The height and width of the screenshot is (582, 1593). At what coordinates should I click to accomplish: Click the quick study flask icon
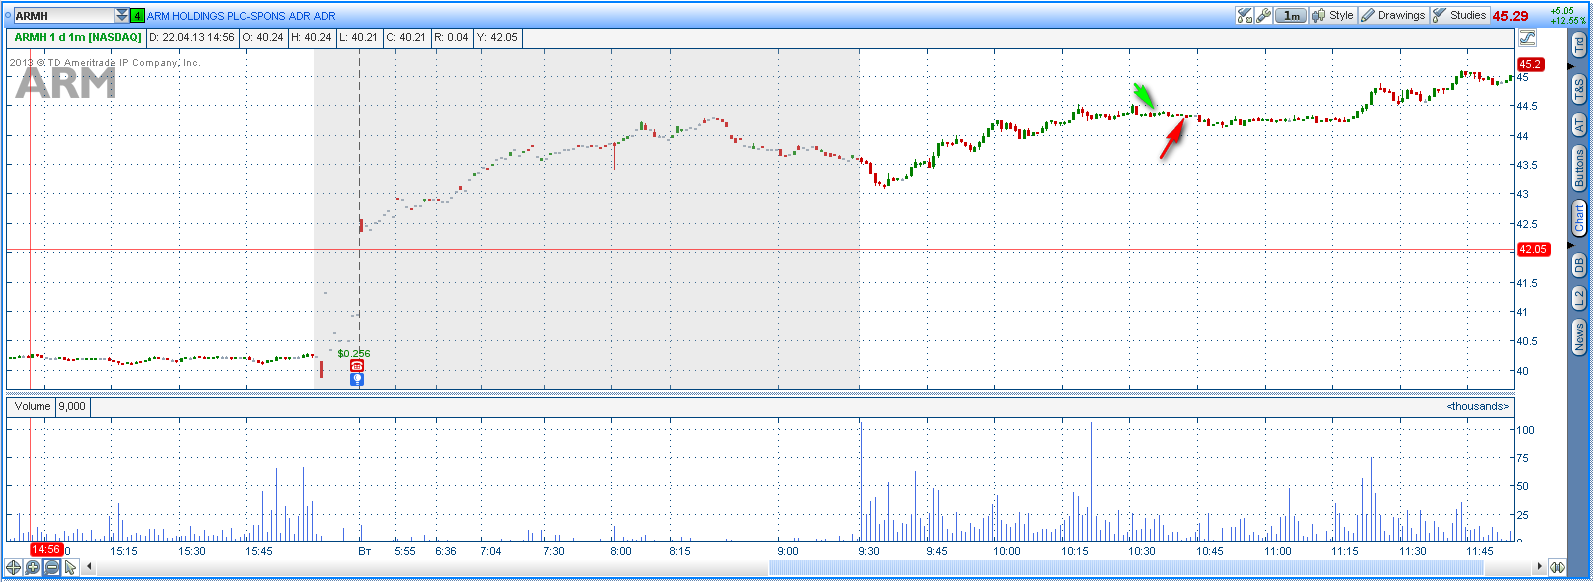point(1245,15)
